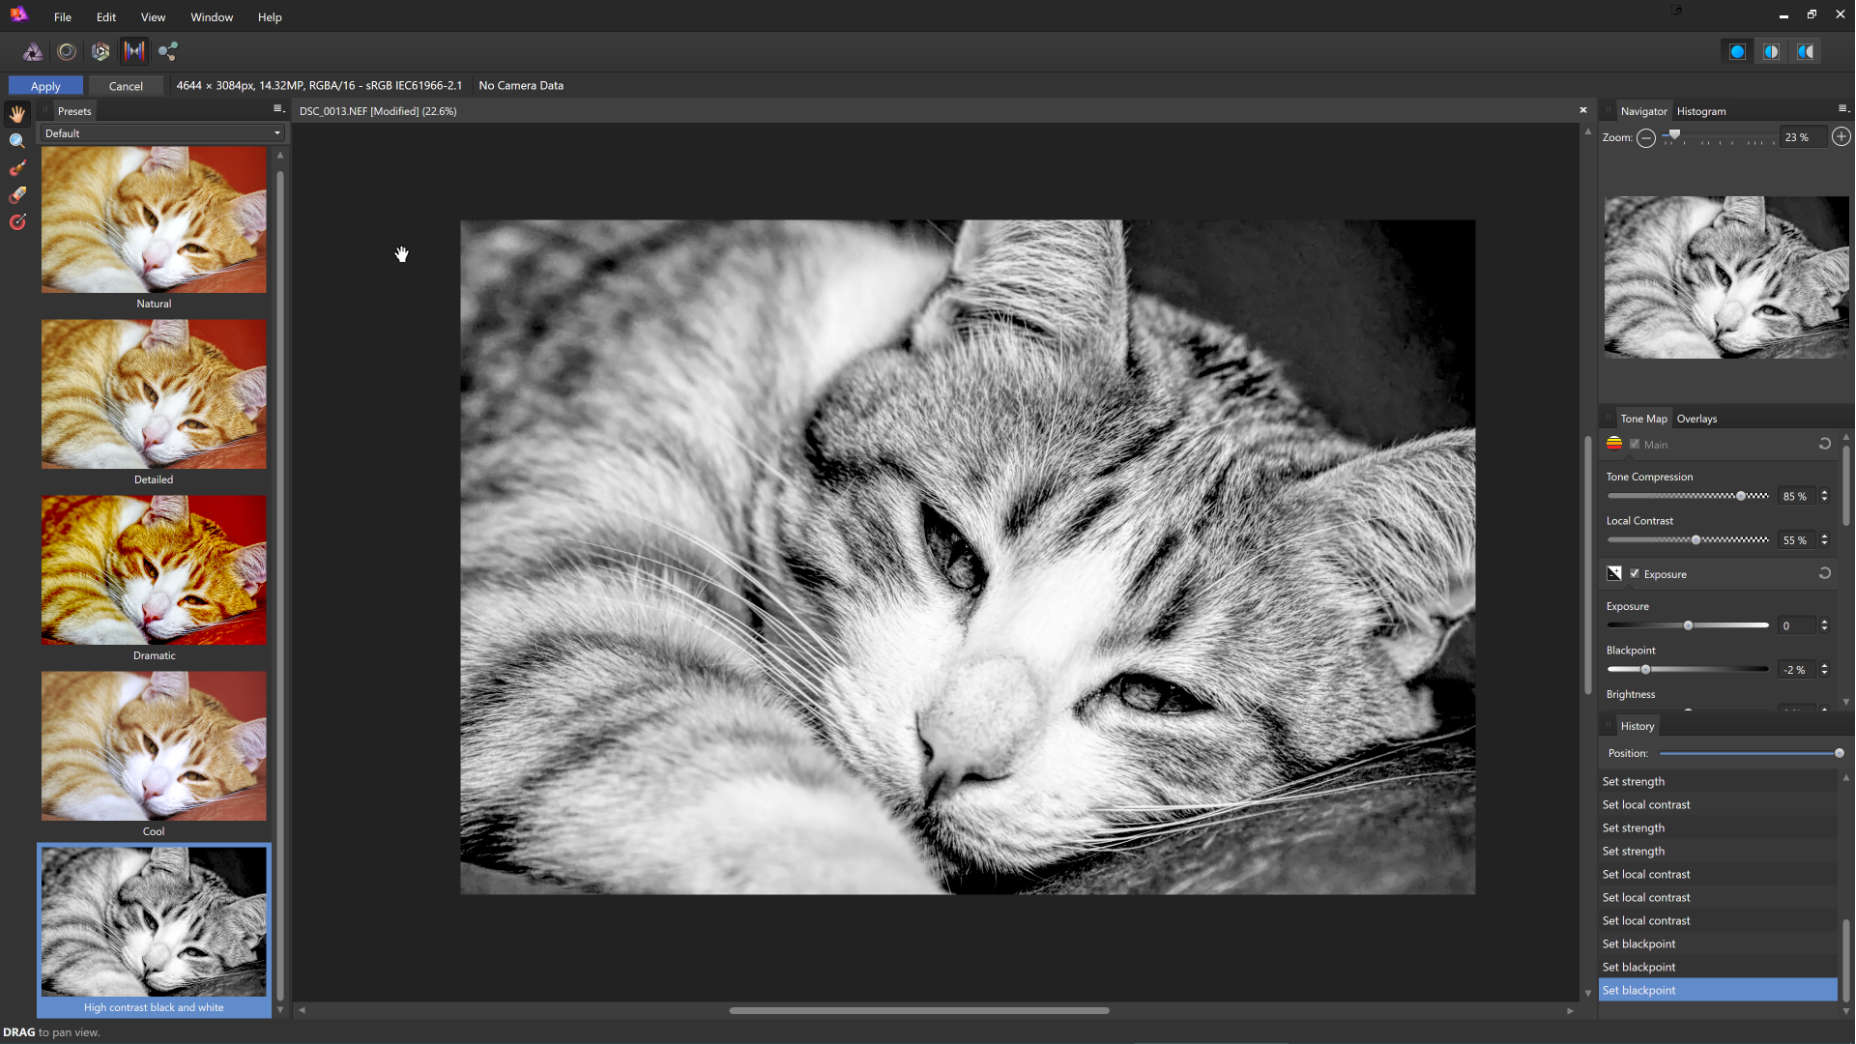Enable single view mode

coord(1737,51)
